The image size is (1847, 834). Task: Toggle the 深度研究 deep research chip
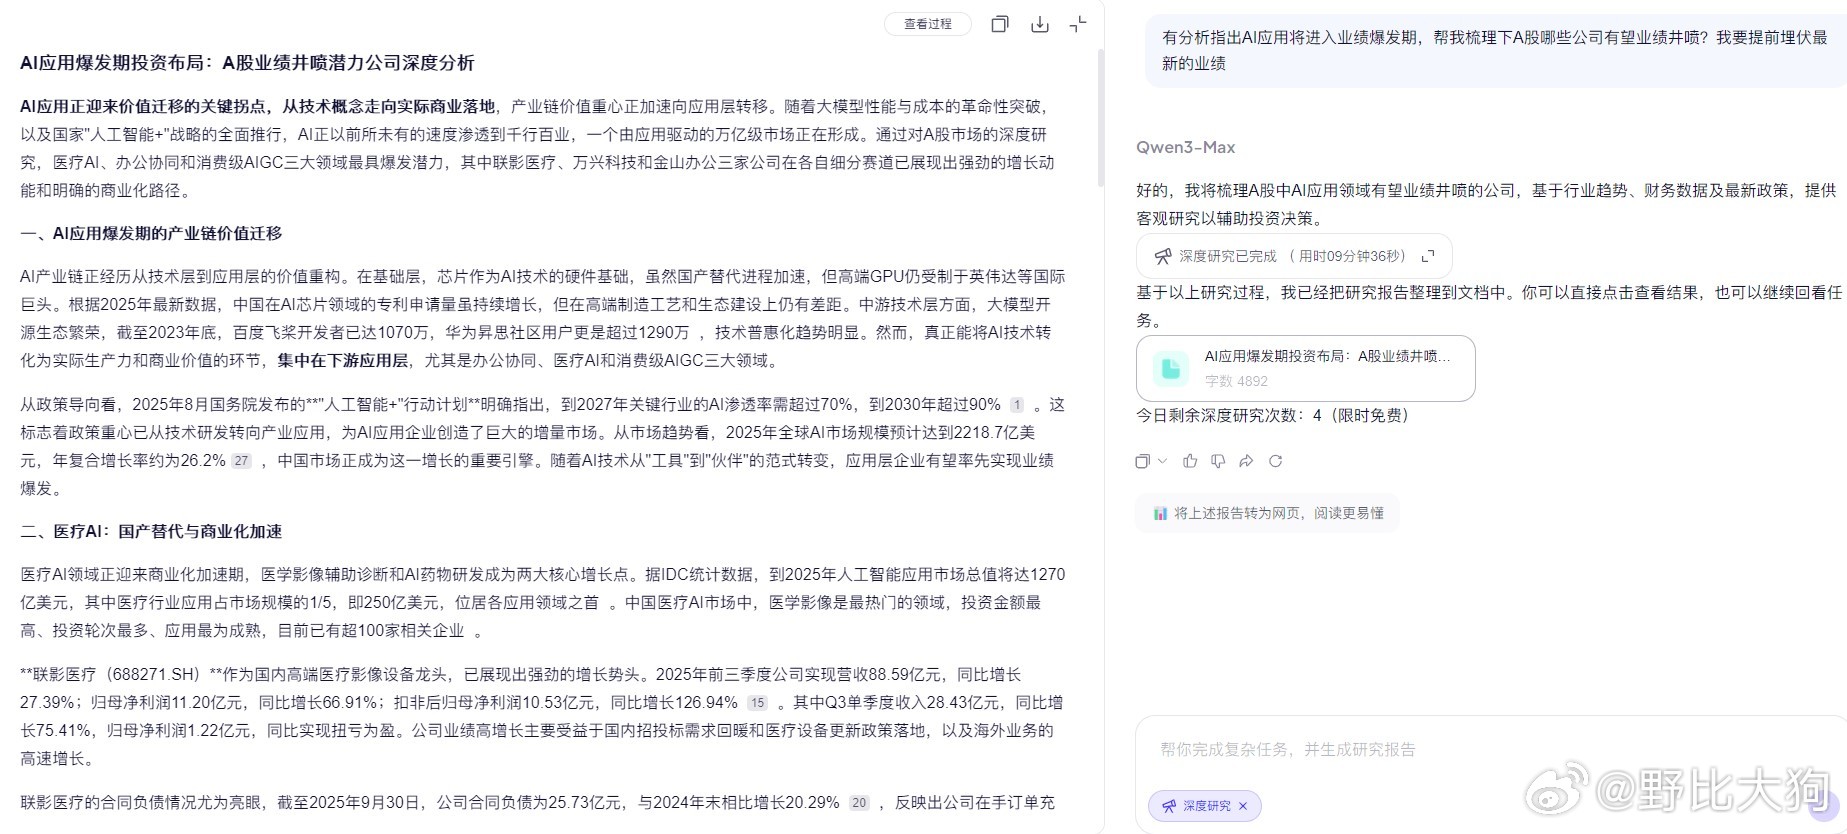click(1205, 806)
